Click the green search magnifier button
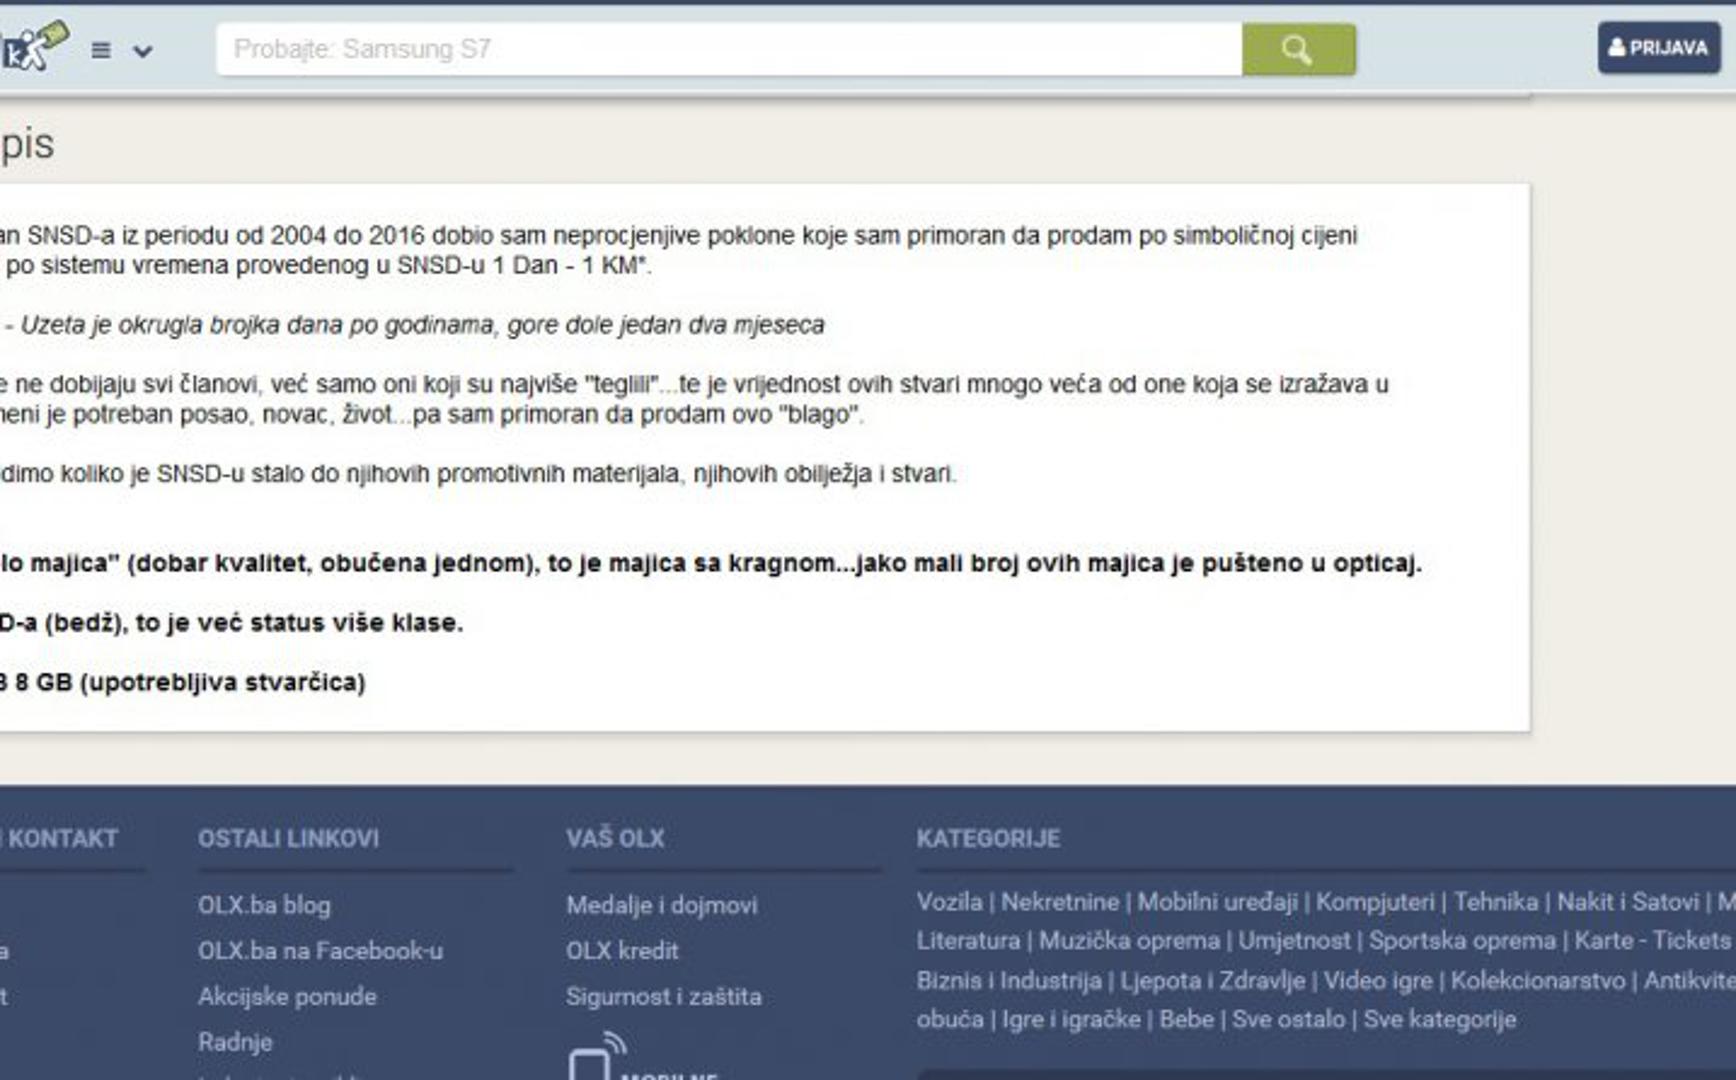The height and width of the screenshot is (1080, 1736). (1298, 49)
